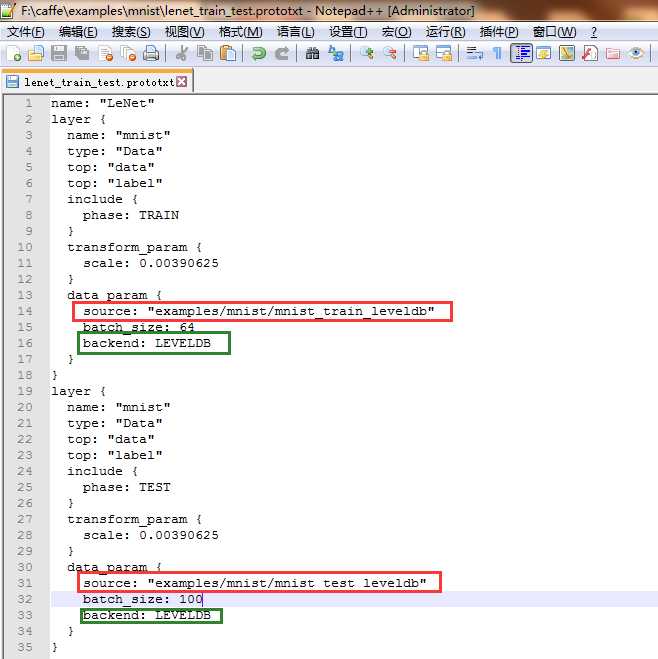This screenshot has width=658, height=659.
Task: Click the Notepad++ title bar icon
Action: (8, 11)
